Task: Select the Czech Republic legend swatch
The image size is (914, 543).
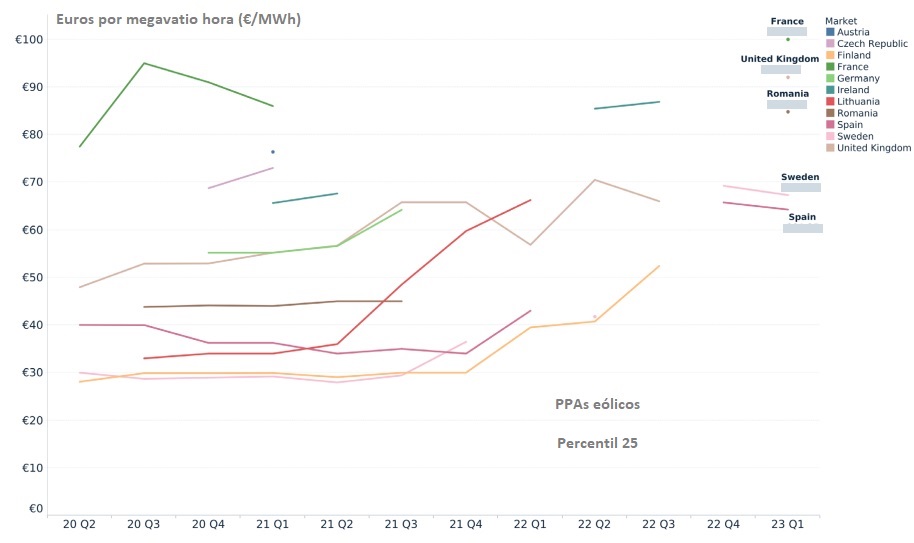Action: click(830, 44)
